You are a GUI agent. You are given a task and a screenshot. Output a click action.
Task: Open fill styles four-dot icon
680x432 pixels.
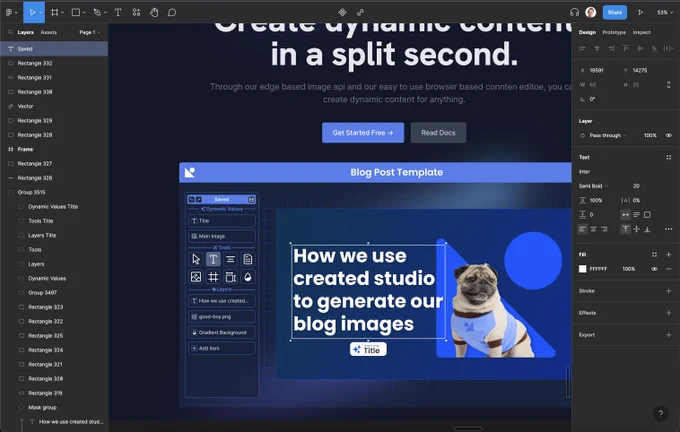(654, 255)
